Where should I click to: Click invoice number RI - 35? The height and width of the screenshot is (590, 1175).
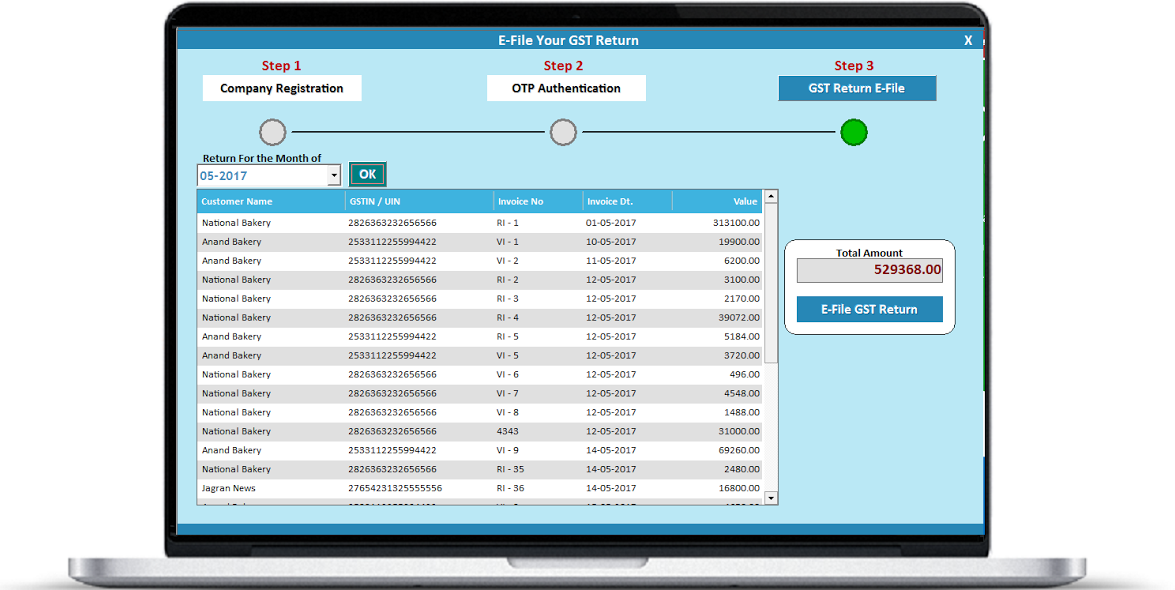[510, 469]
